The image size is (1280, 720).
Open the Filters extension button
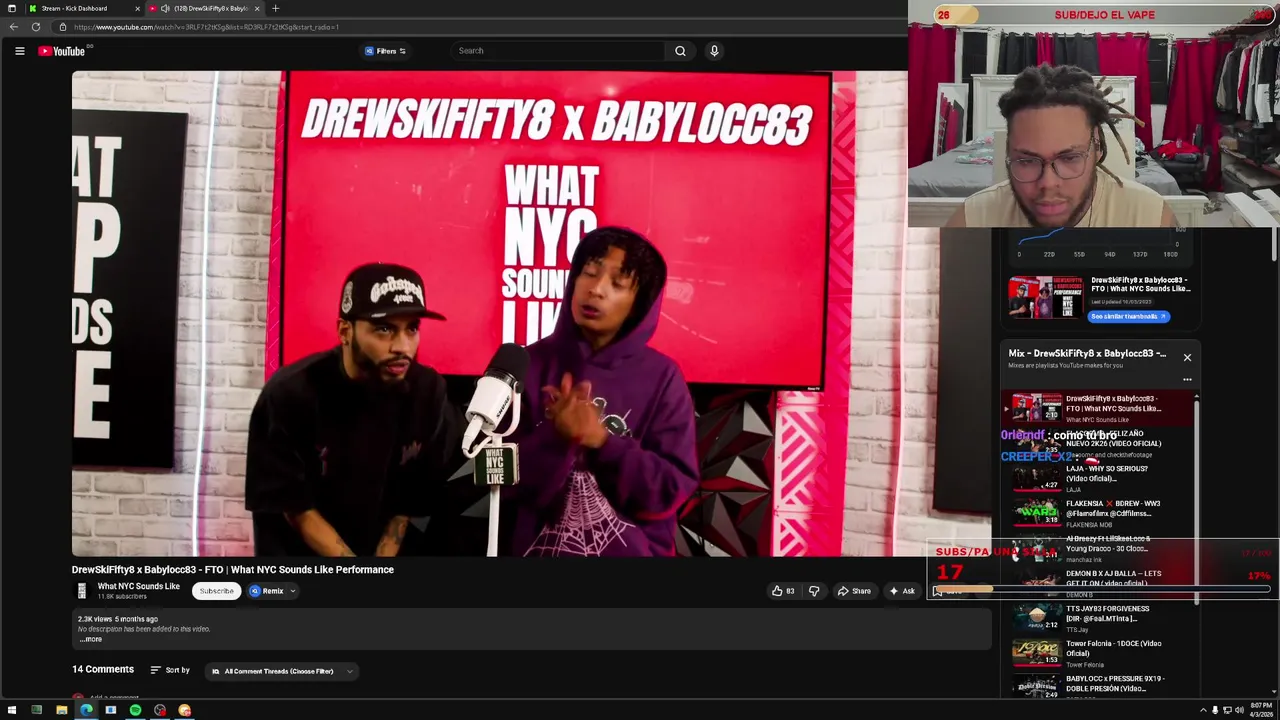tap(386, 51)
